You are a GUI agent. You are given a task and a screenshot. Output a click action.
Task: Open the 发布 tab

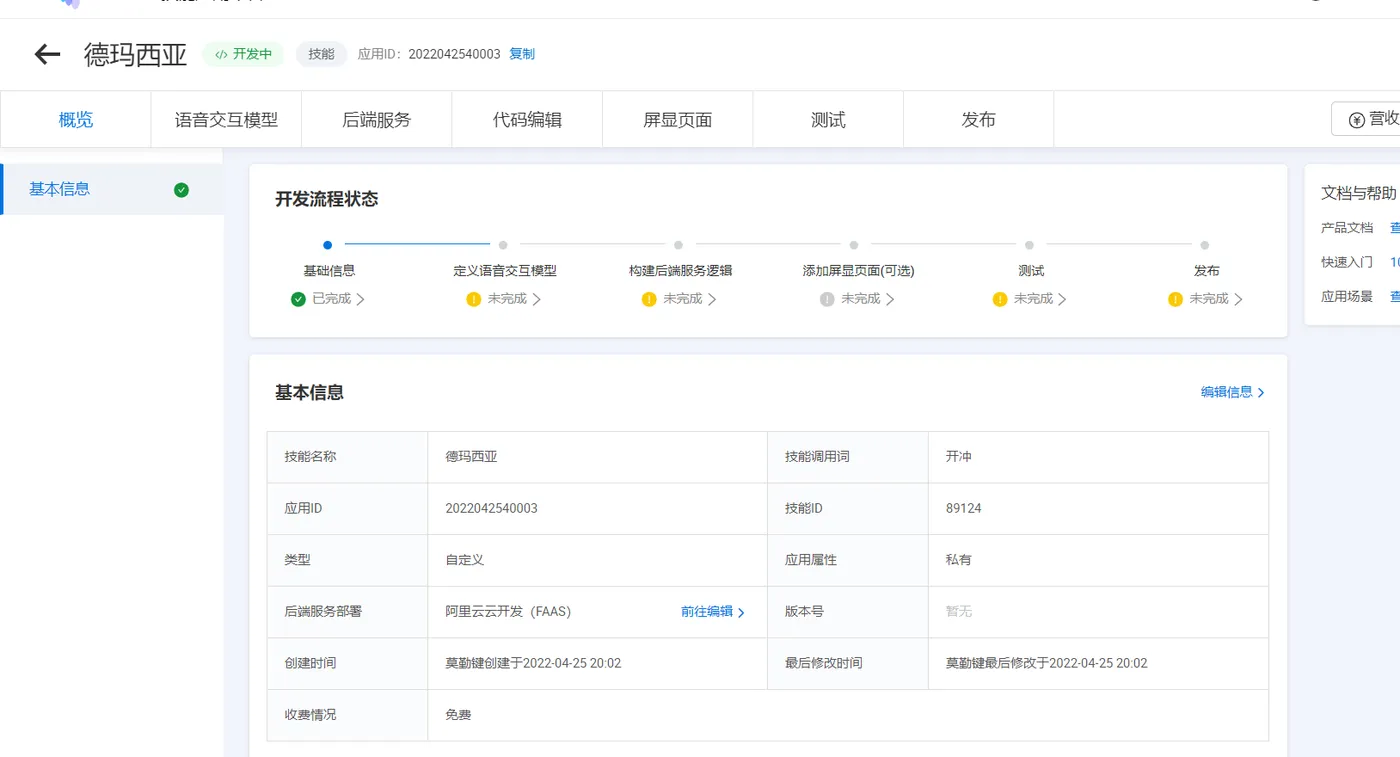pos(979,120)
